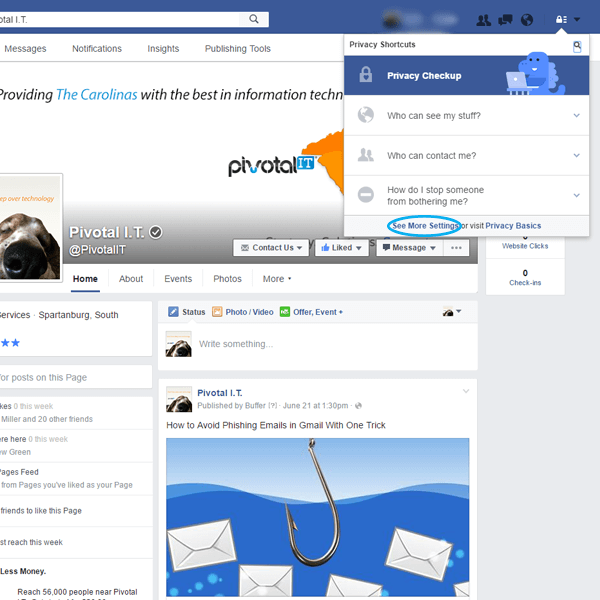The image size is (600, 600).
Task: Click the star rating
Action: coord(10,342)
